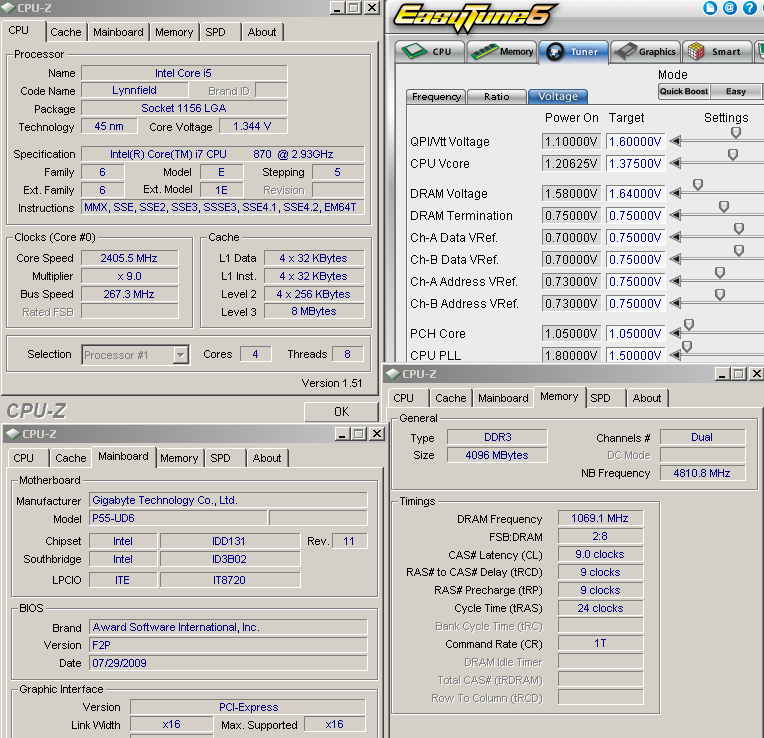This screenshot has width=764, height=738.
Task: Click OK in the top CPU-Z window
Action: click(341, 412)
